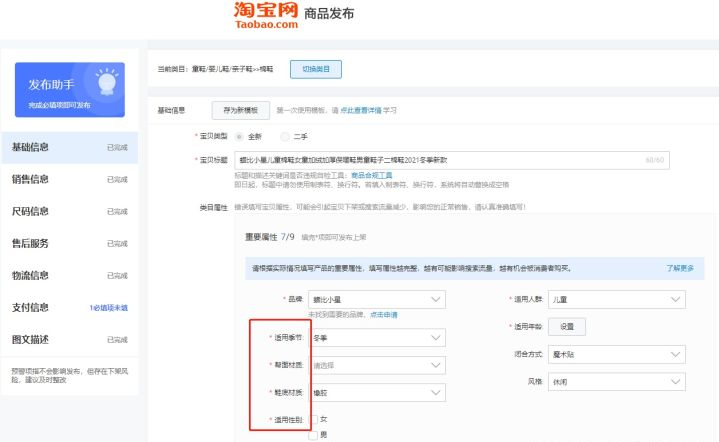
Task: Click the 商品合规工具 link
Action: click(371, 175)
